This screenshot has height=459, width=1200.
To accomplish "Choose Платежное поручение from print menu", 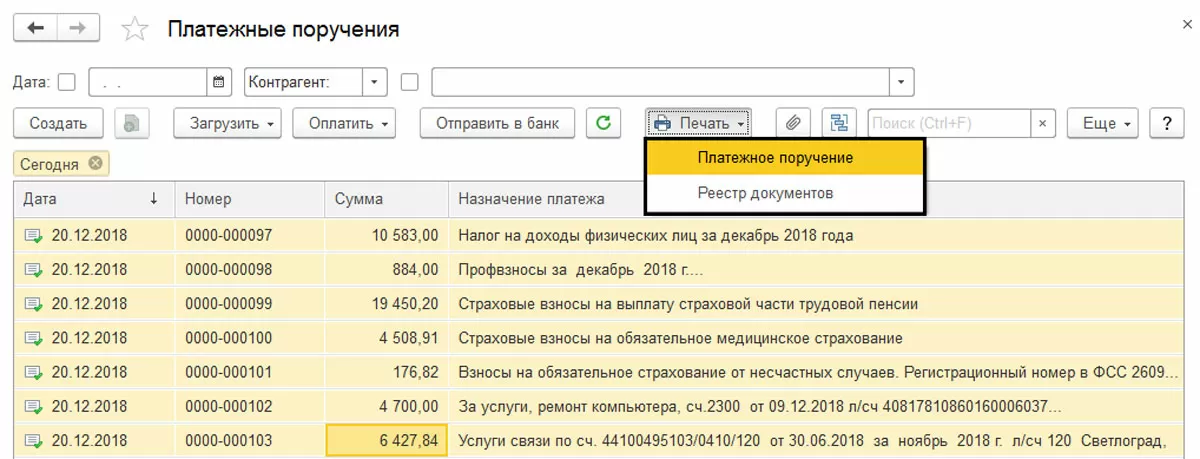I will coord(784,158).
